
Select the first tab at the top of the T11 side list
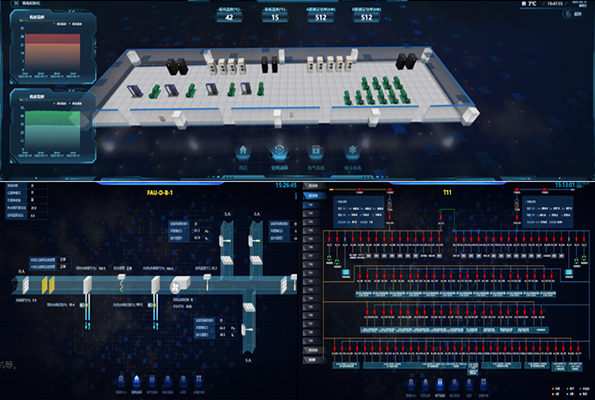pyautogui.click(x=312, y=186)
